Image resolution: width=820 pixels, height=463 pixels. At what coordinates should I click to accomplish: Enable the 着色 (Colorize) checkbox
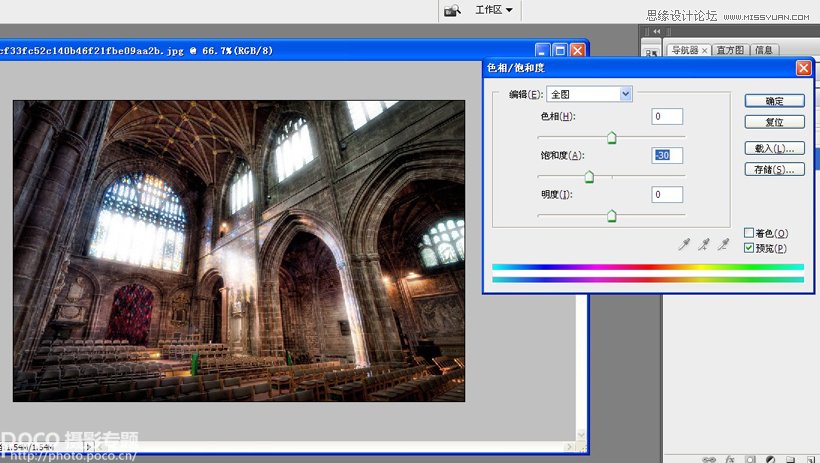pyautogui.click(x=749, y=233)
